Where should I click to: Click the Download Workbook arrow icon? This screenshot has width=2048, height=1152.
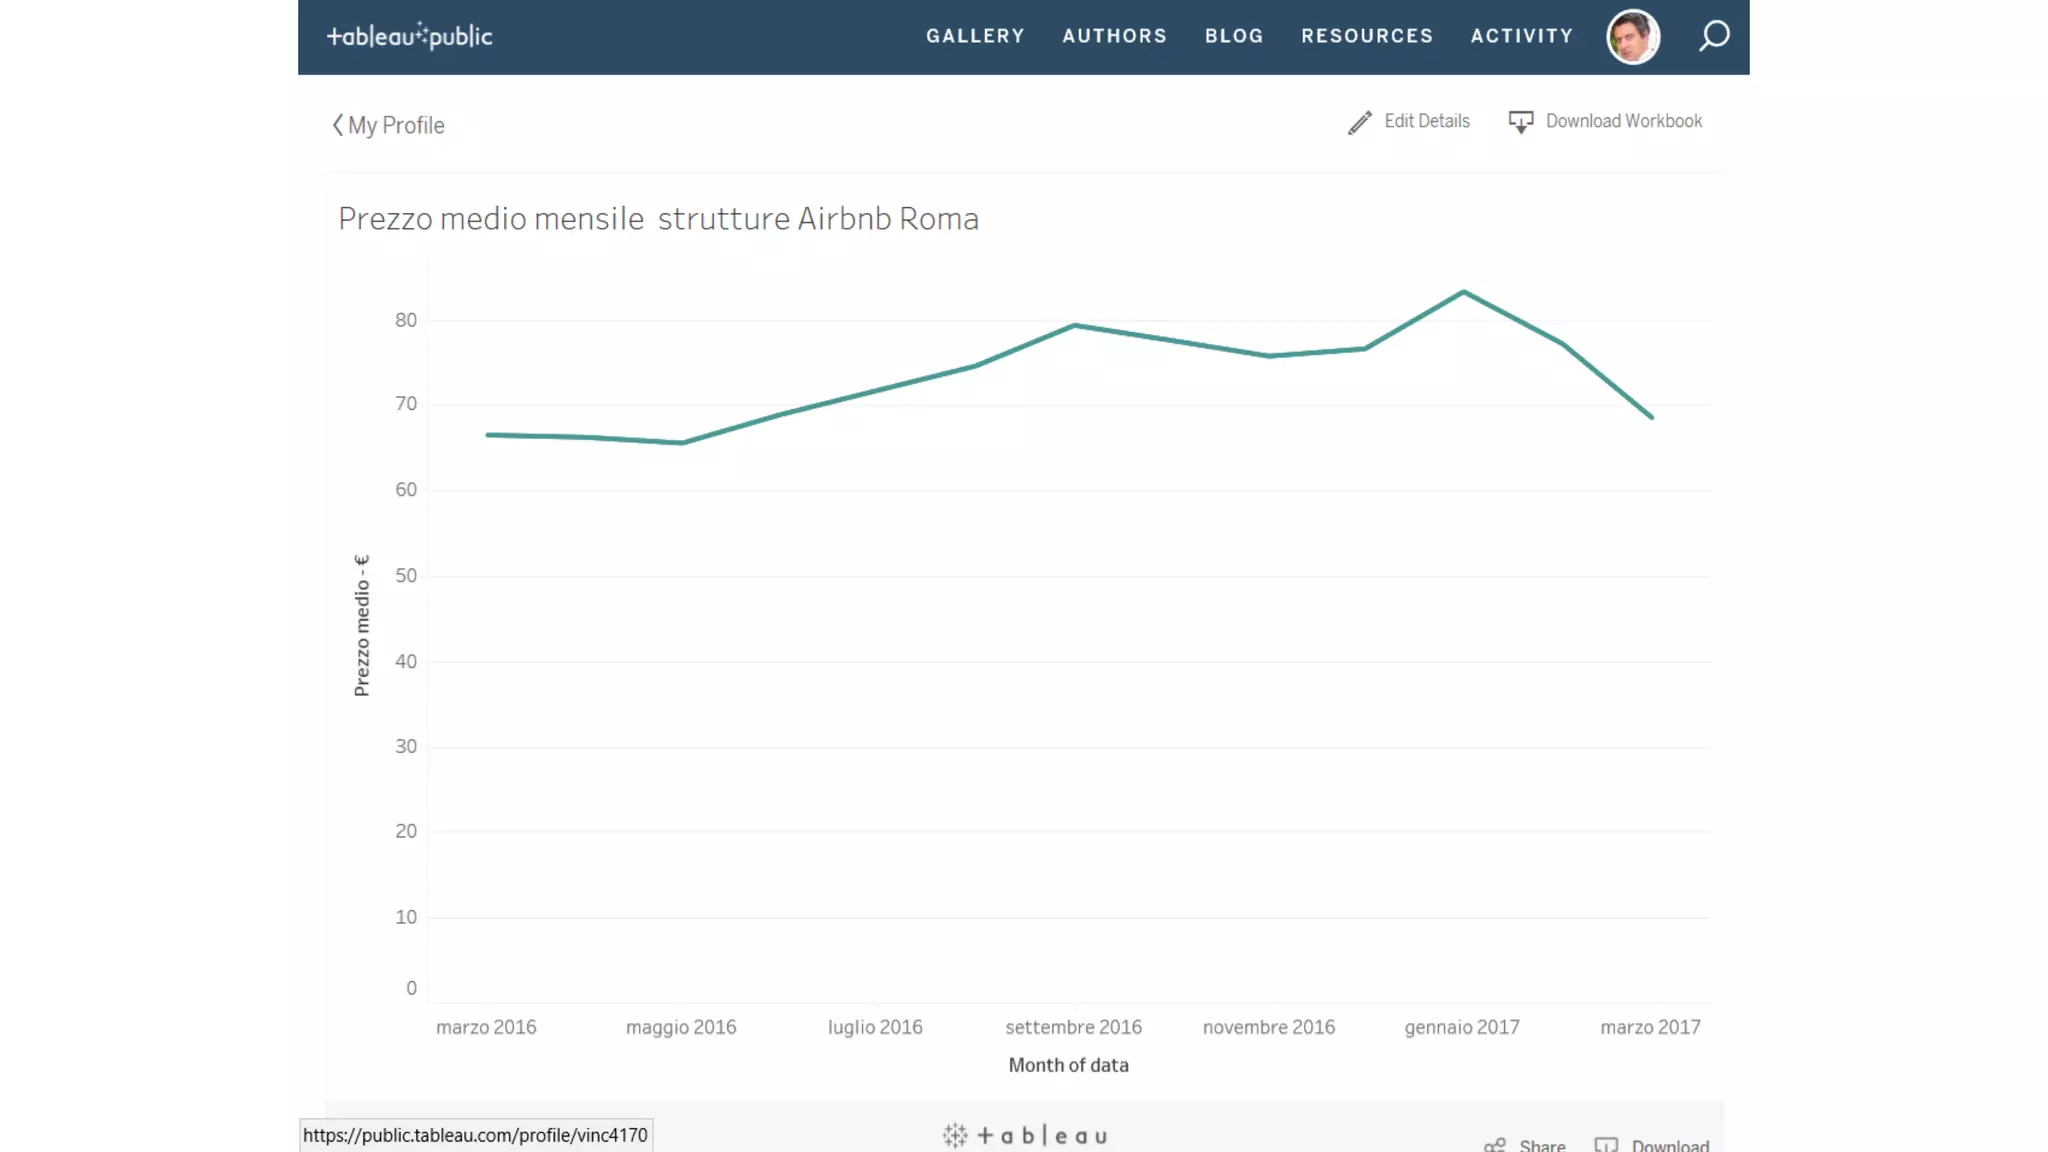tap(1520, 122)
